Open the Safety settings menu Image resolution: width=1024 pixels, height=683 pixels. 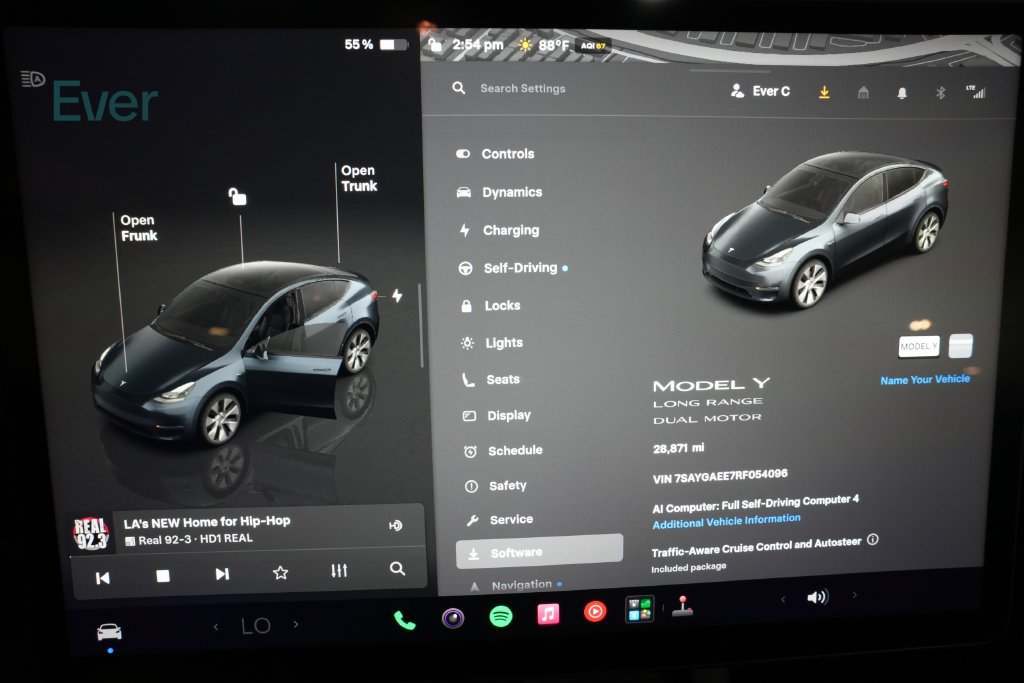tap(496, 486)
